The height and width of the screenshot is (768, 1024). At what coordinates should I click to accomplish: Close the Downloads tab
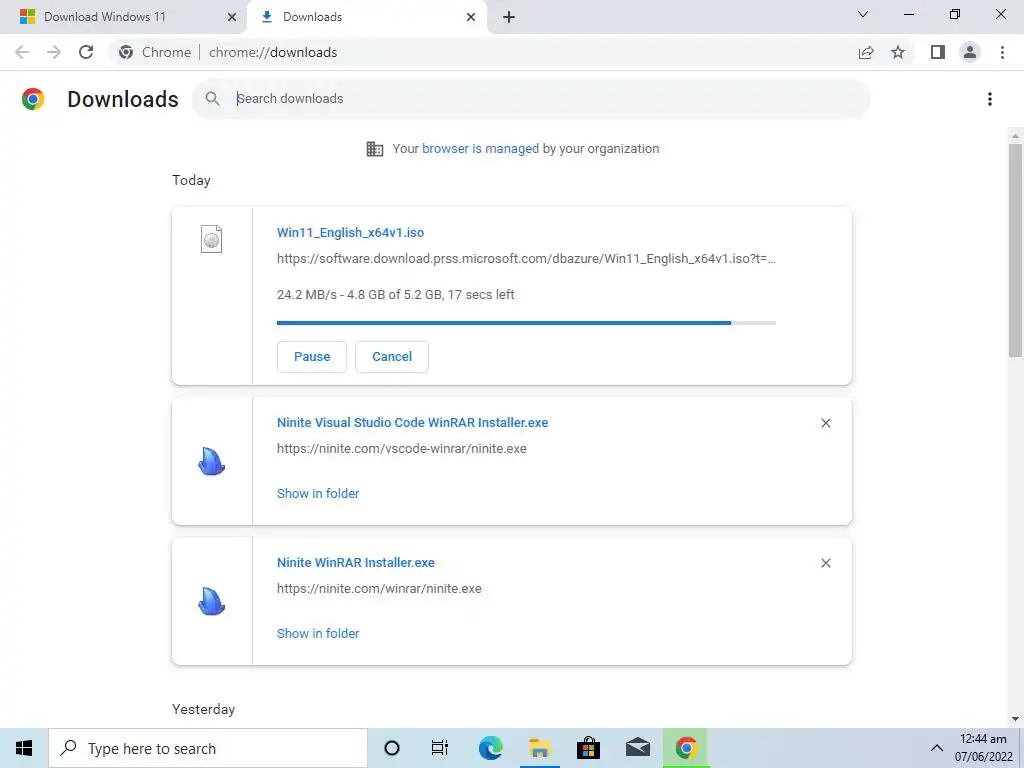[471, 17]
